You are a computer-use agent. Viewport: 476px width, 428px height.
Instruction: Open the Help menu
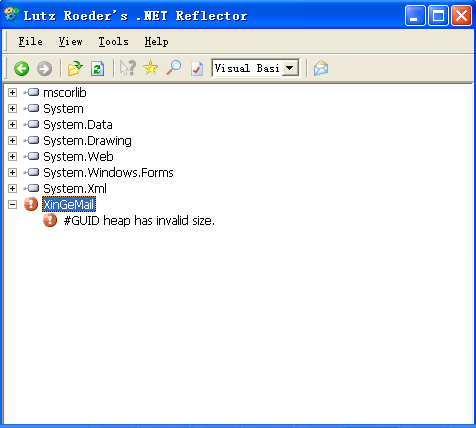pos(156,41)
